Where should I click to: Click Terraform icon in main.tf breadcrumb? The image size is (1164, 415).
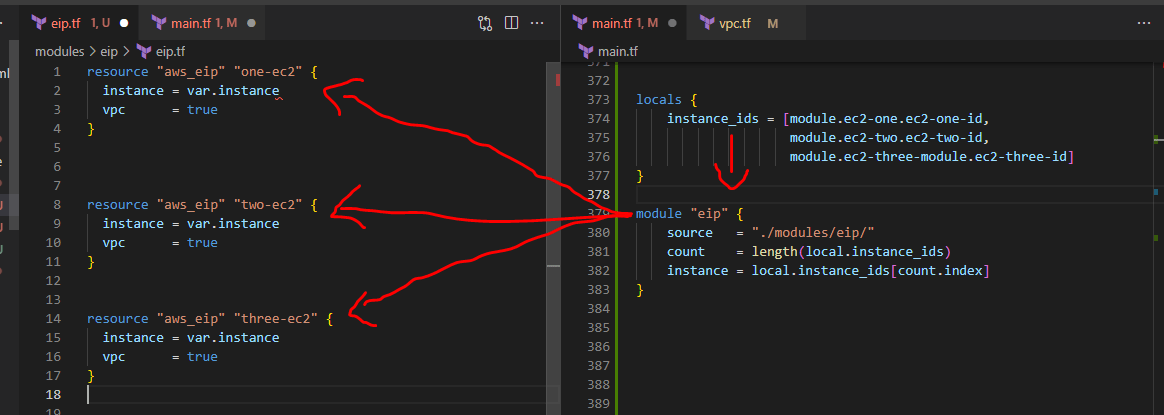586,51
